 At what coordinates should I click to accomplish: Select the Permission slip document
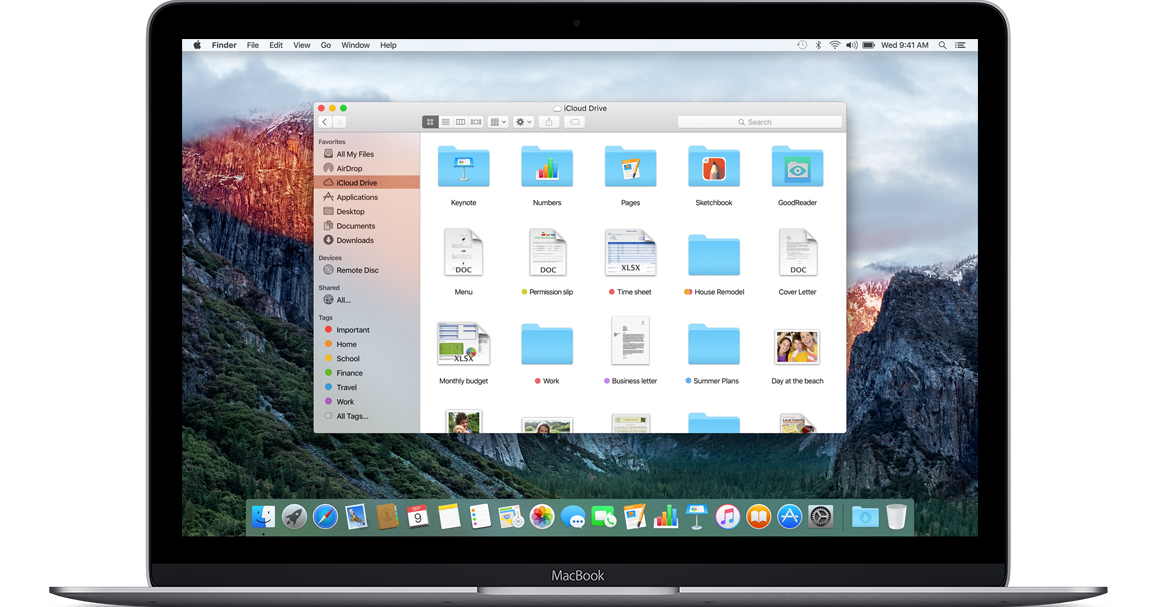pyautogui.click(x=547, y=252)
